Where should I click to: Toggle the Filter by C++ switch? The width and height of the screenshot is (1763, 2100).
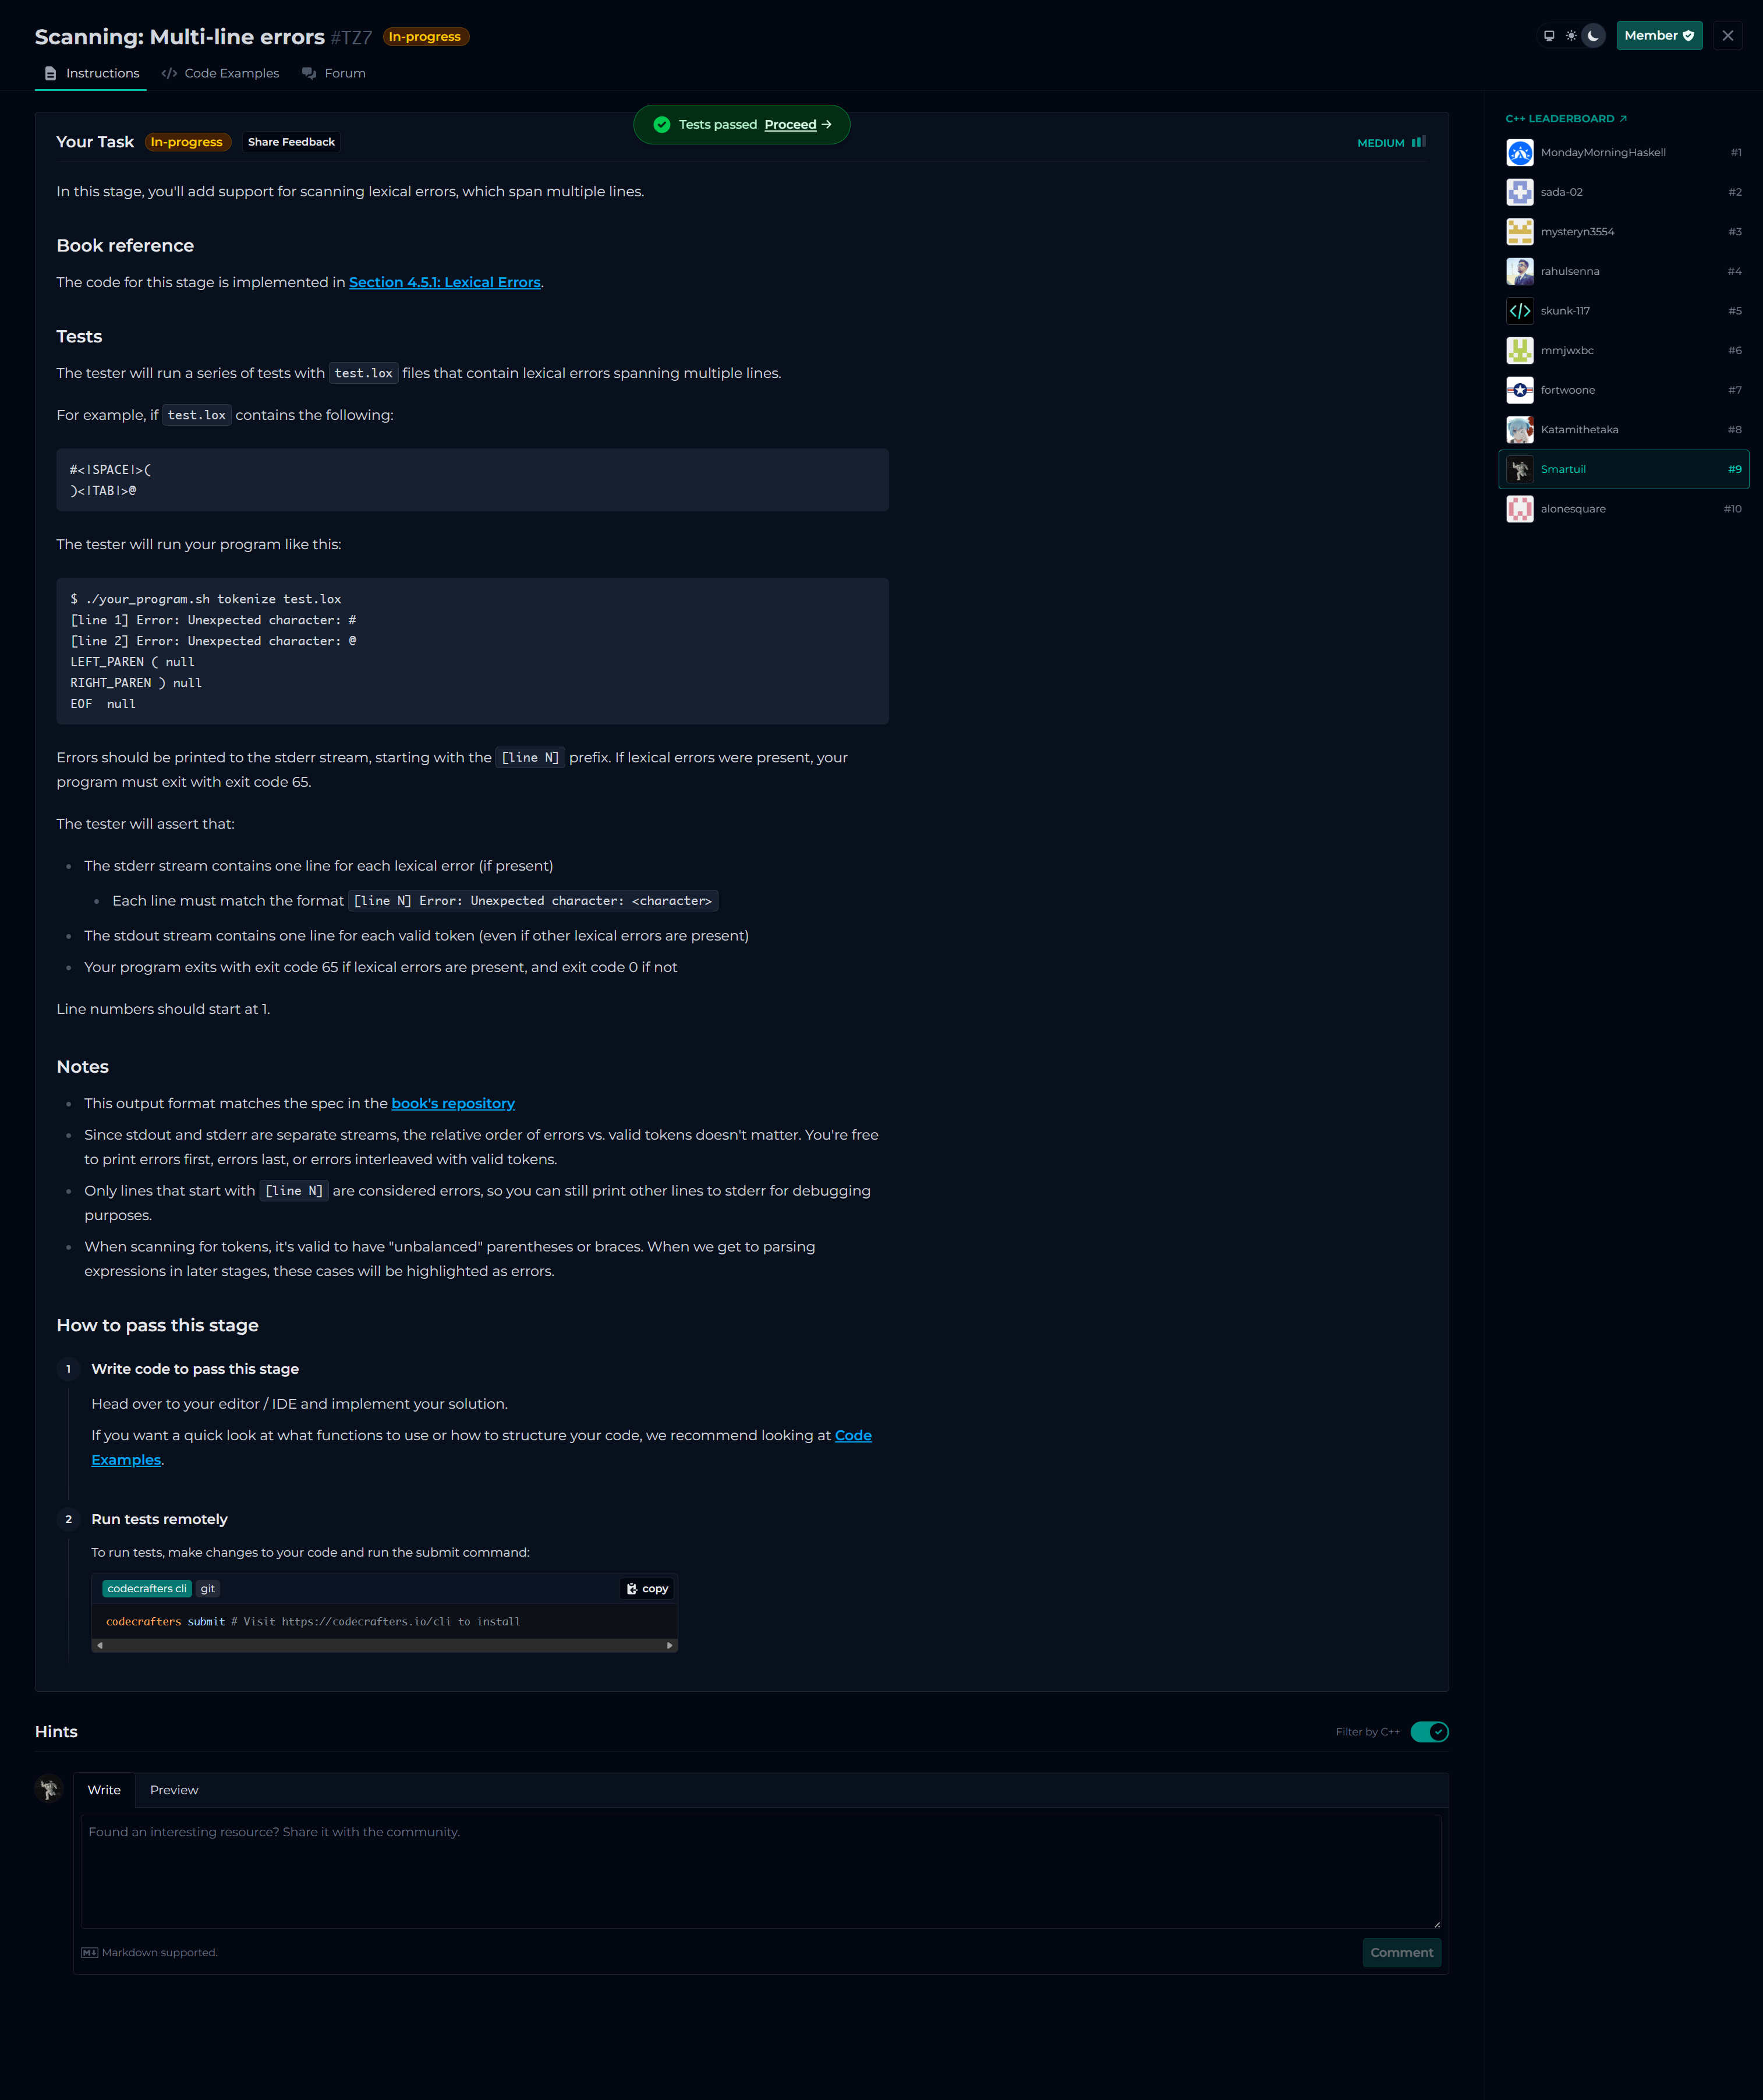(x=1429, y=1731)
